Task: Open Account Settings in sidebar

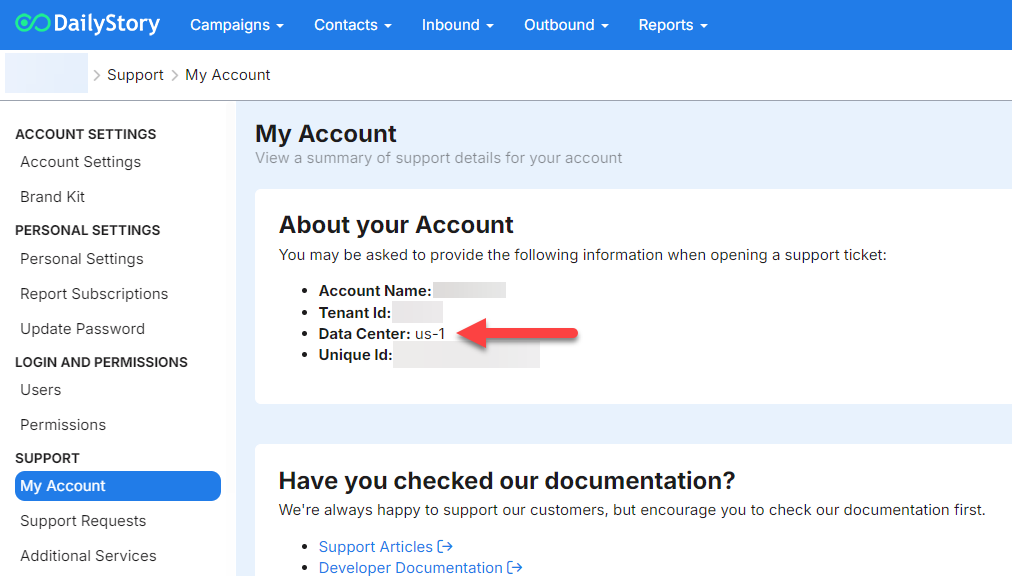Action: (x=81, y=162)
